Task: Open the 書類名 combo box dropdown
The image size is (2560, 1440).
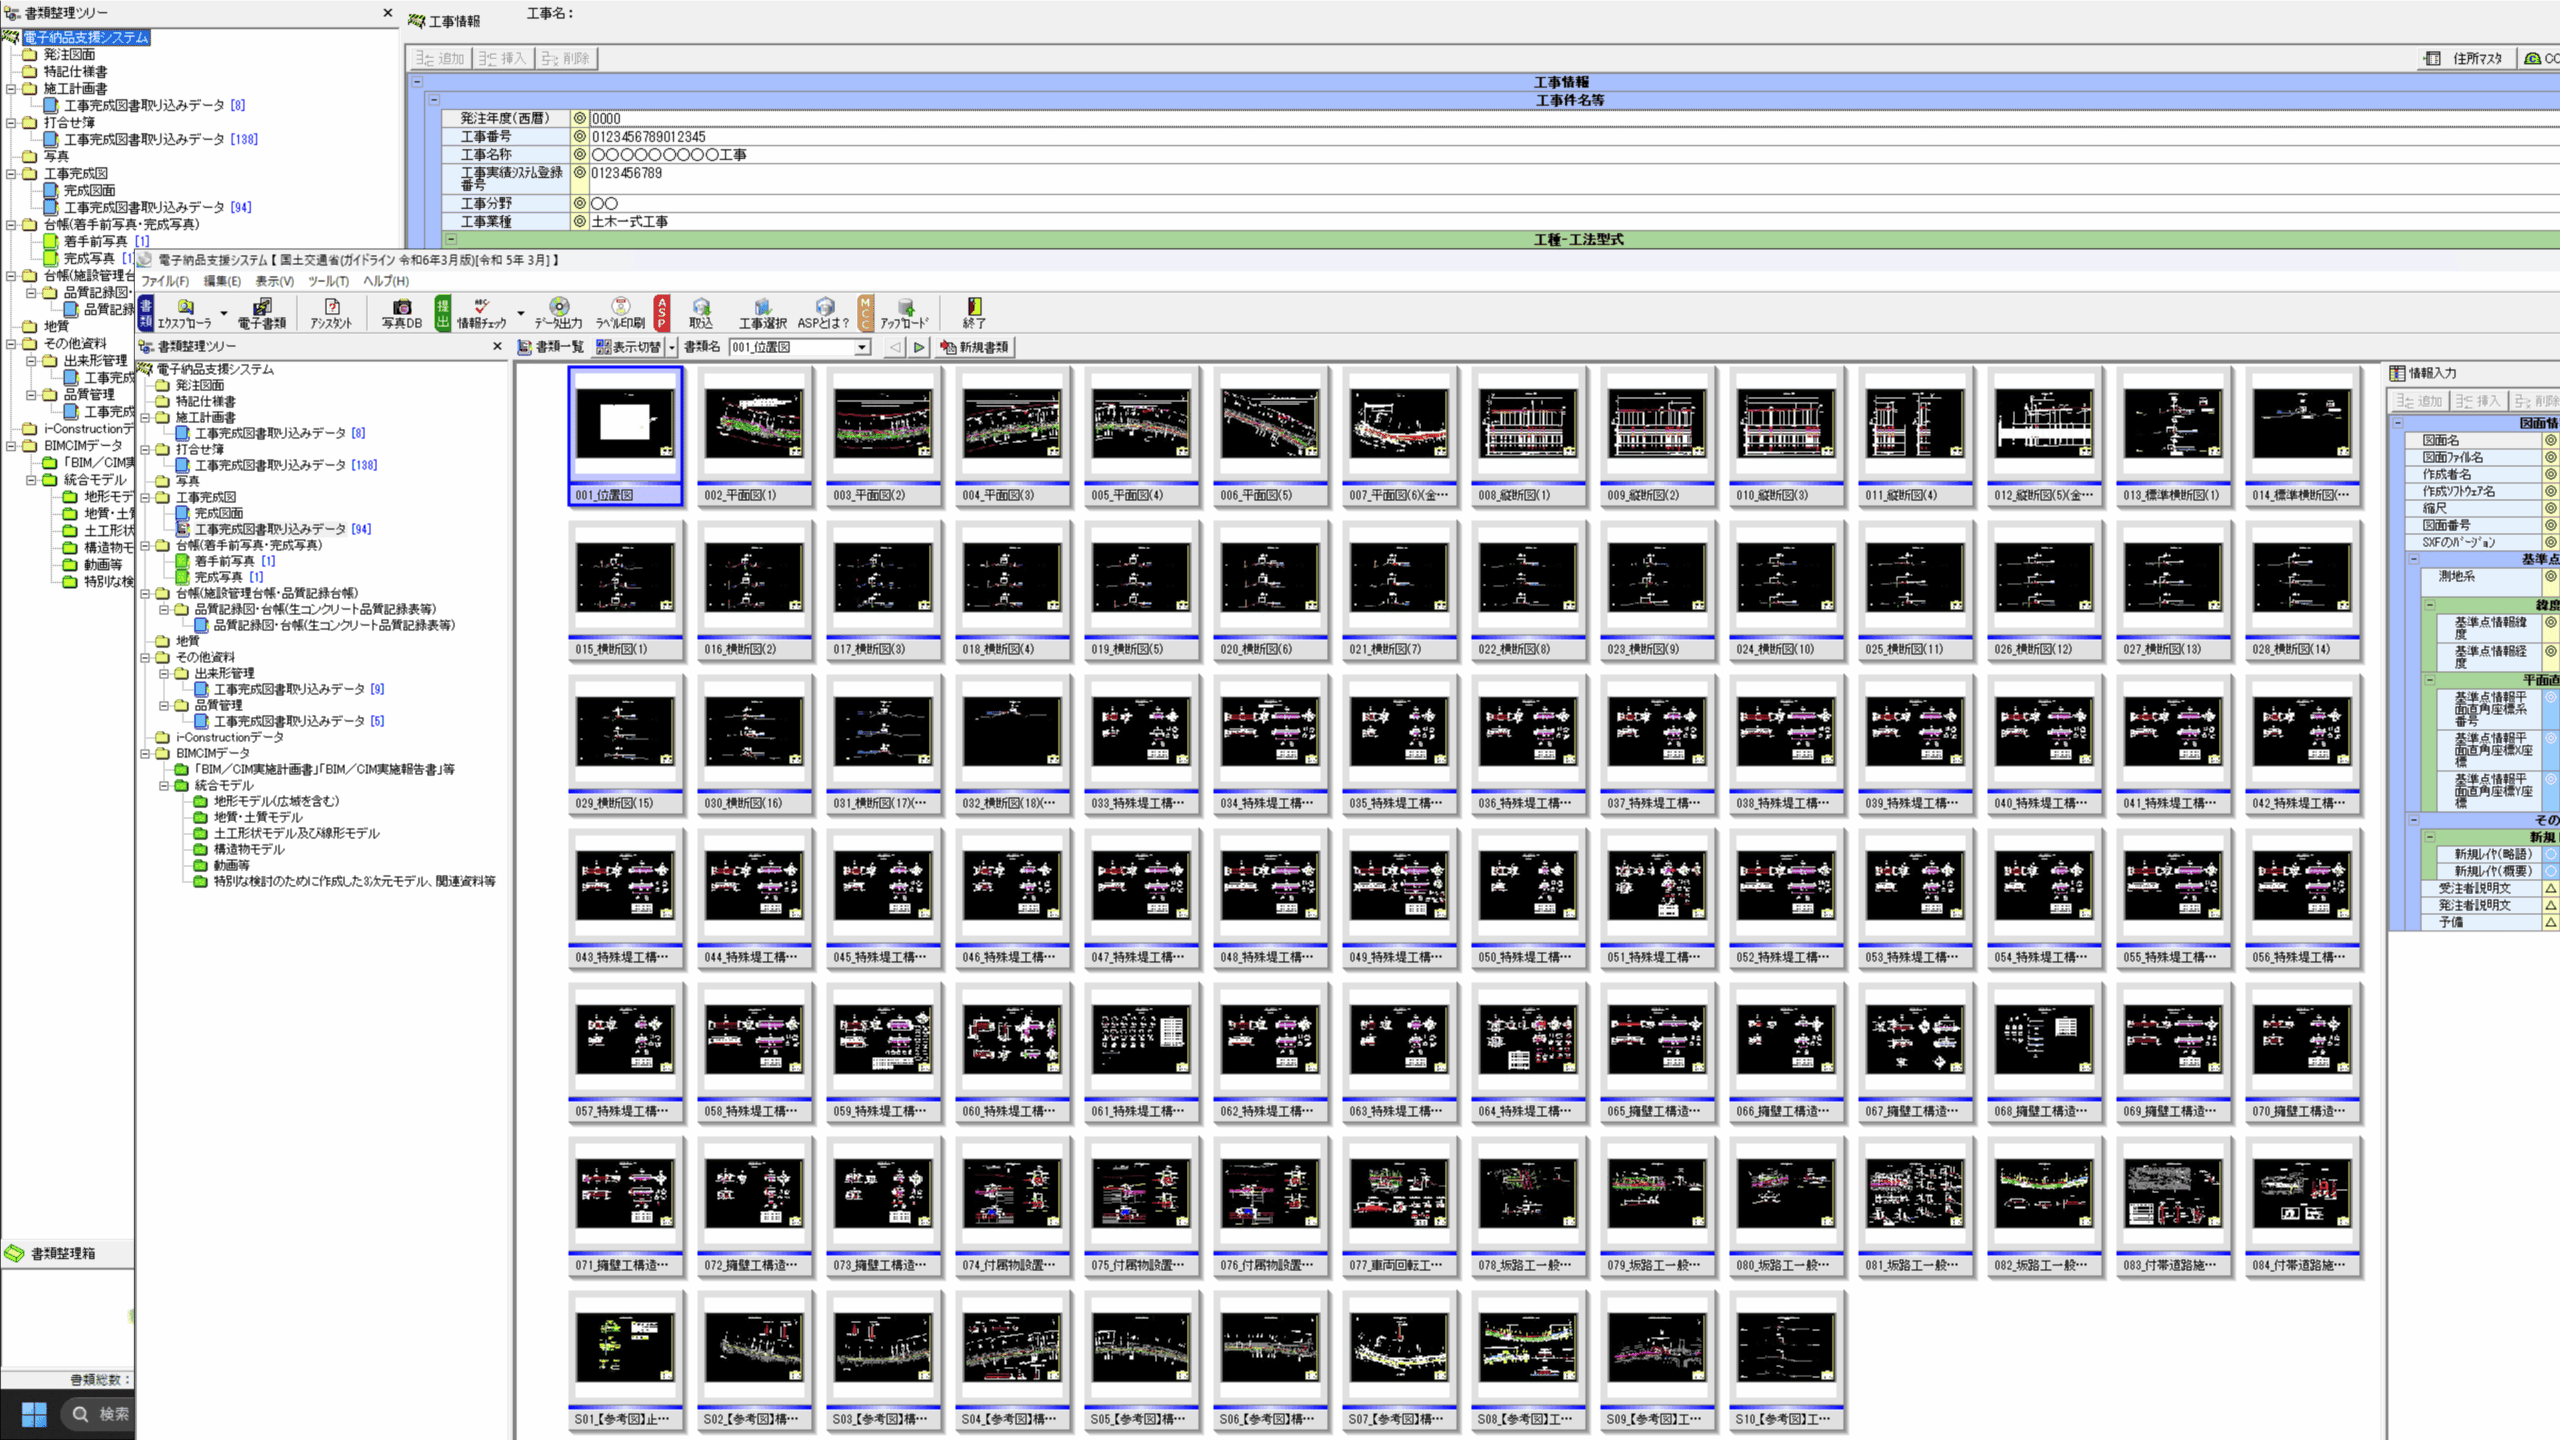Action: tap(862, 347)
